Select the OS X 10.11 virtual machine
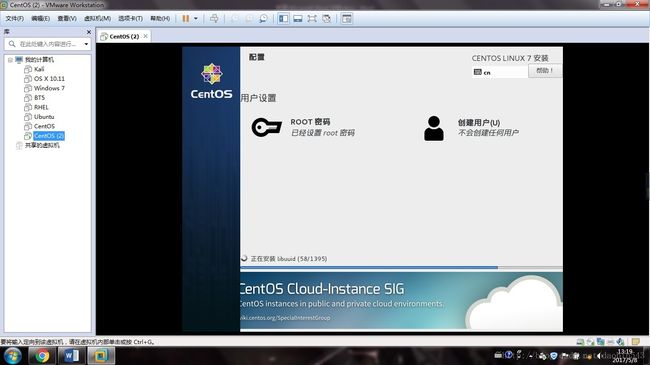Image resolution: width=650 pixels, height=365 pixels. (x=49, y=79)
